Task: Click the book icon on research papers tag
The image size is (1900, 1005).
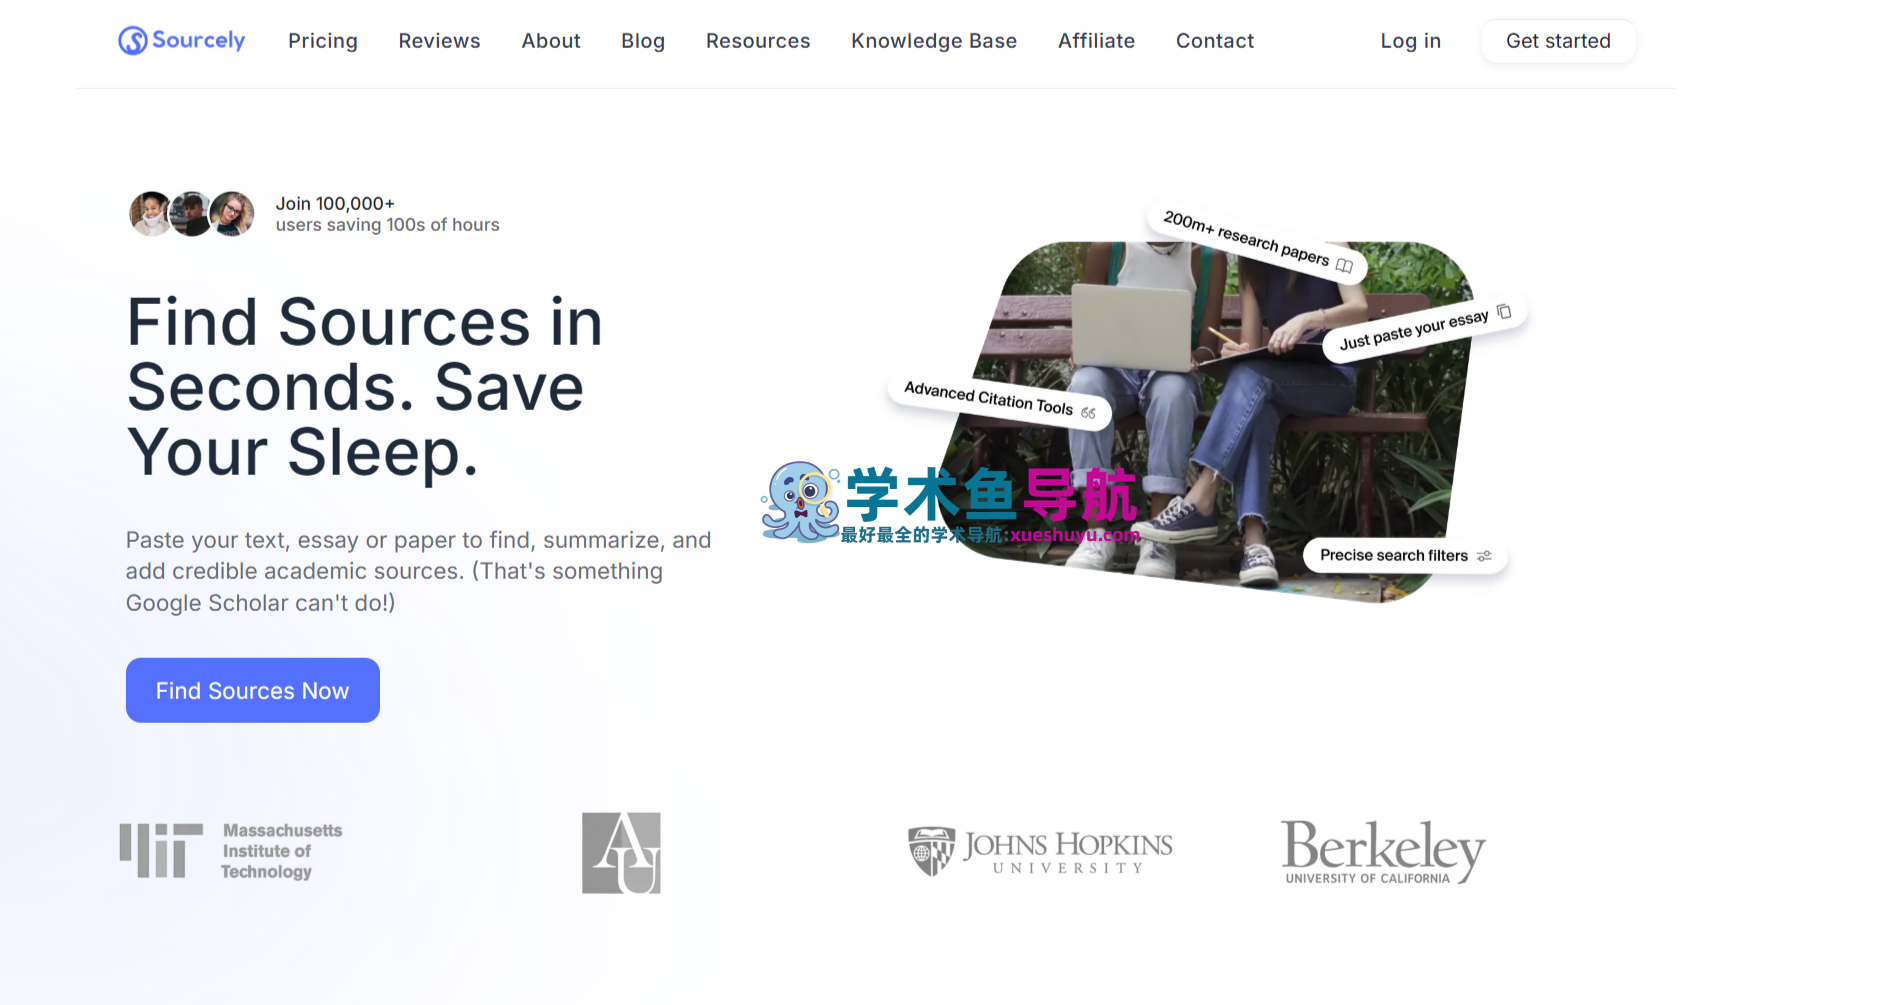Action: point(1345,266)
